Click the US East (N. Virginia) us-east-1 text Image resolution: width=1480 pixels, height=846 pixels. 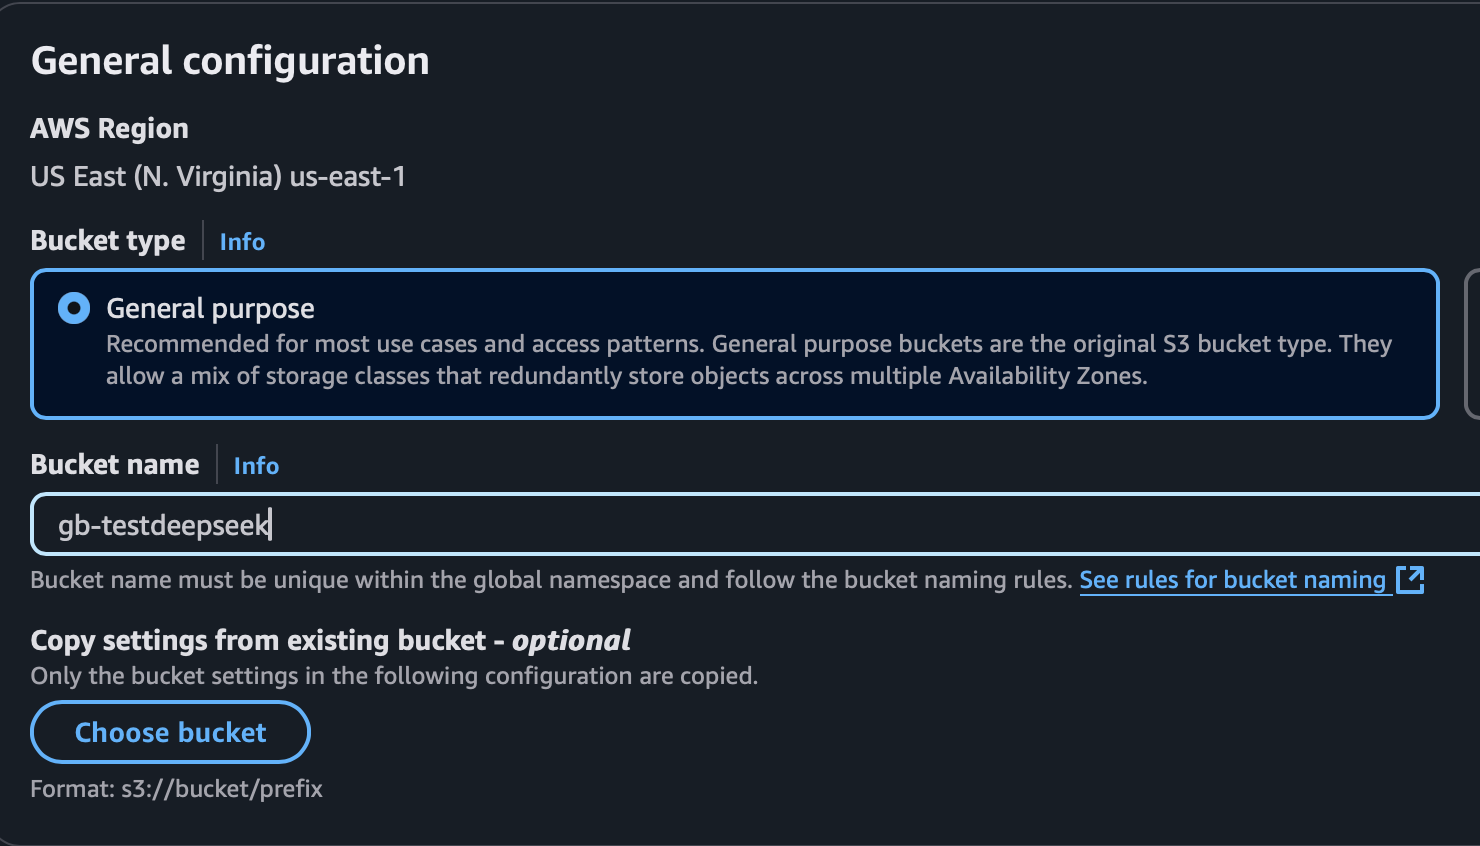[218, 177]
